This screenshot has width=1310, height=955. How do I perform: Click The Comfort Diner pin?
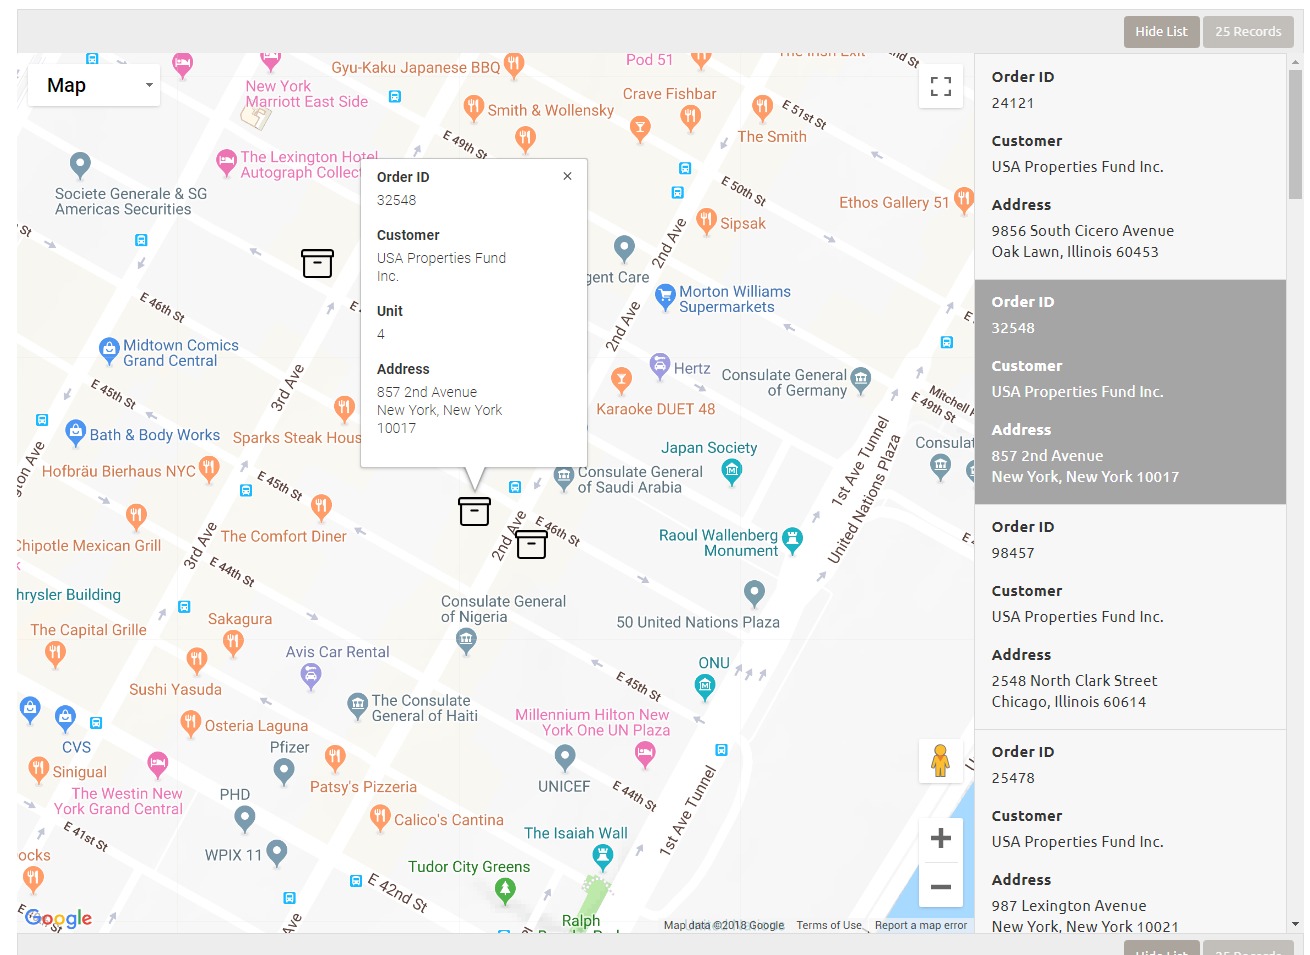click(x=321, y=508)
